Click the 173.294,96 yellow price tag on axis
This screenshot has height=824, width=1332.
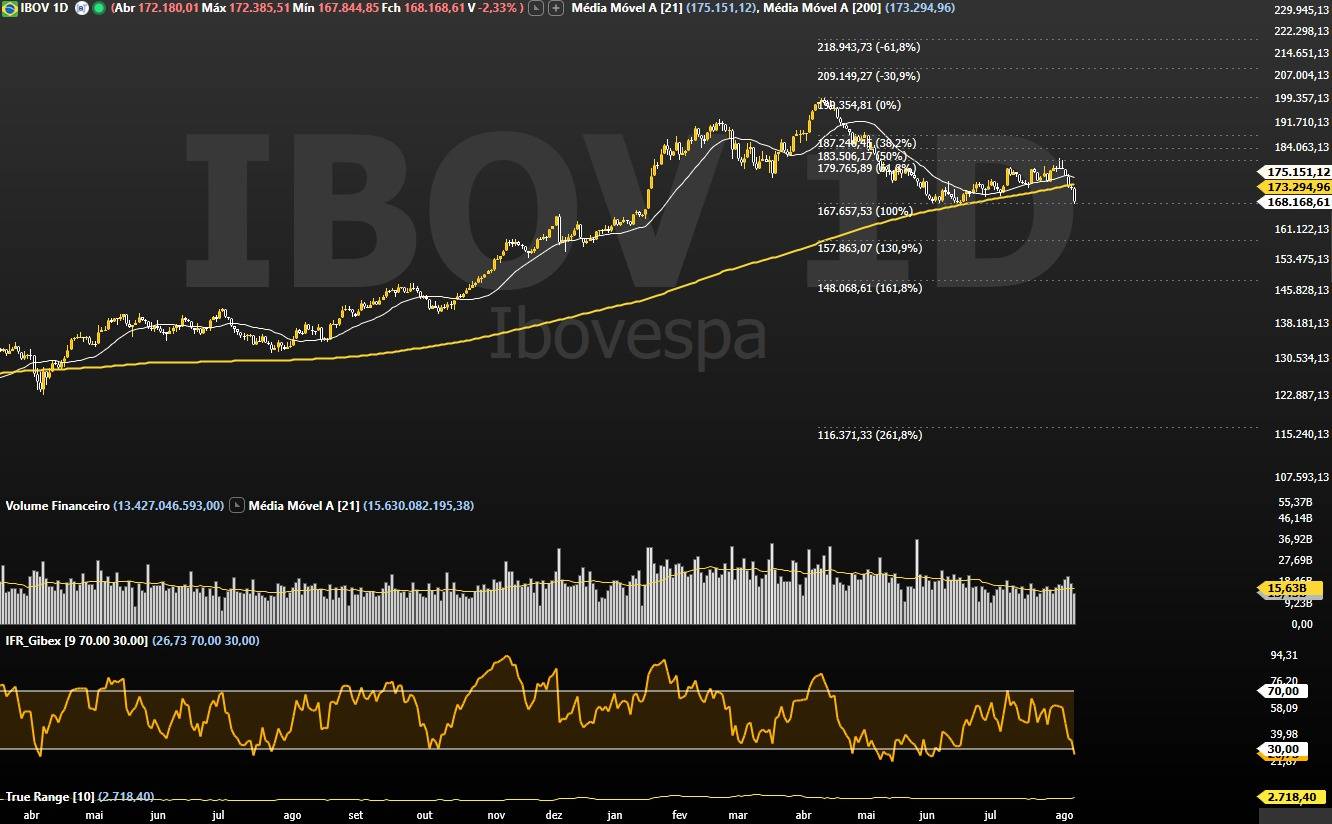1297,187
